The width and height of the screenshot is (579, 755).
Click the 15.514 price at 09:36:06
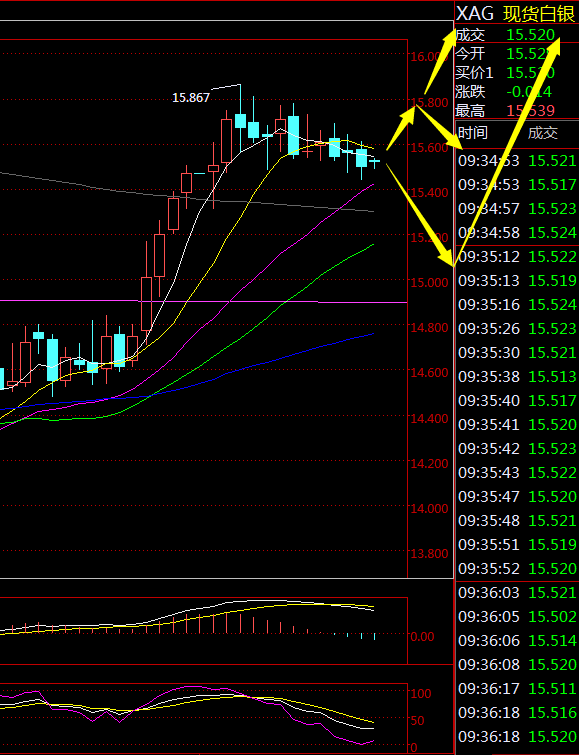click(553, 641)
